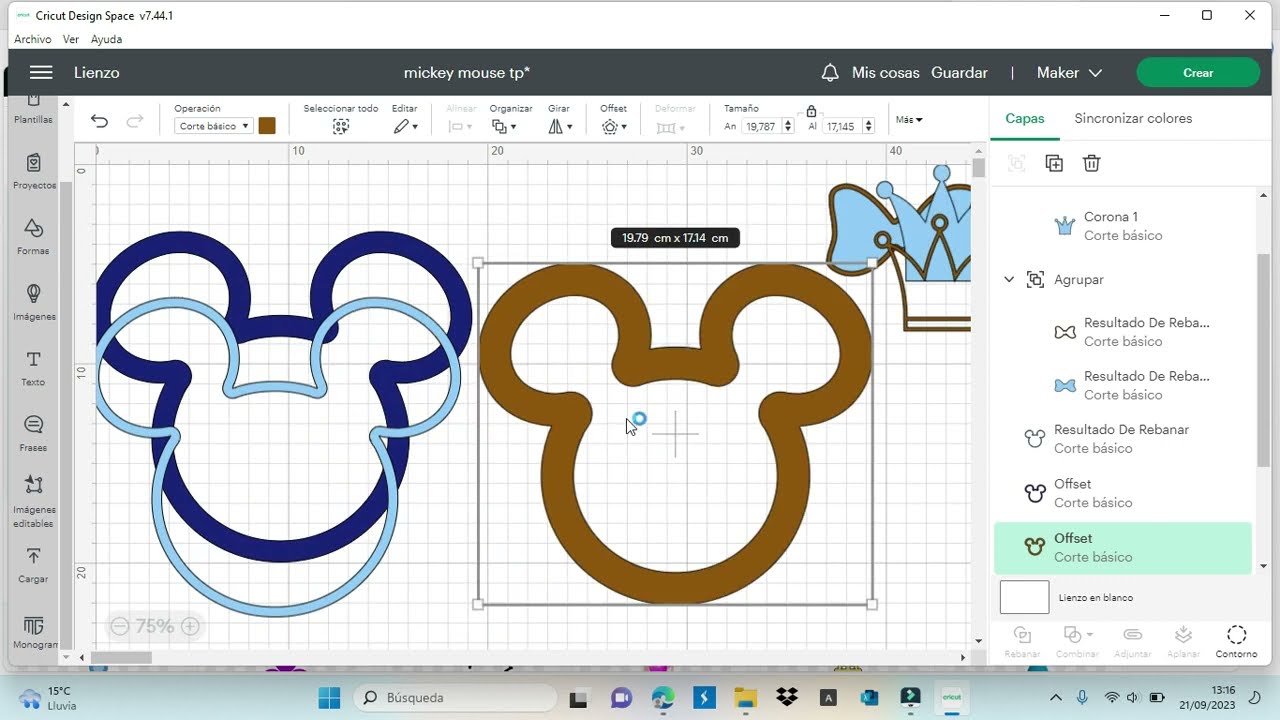Image resolution: width=1280 pixels, height=720 pixels.
Task: Click the Adjuntar attach button
Action: tap(1132, 642)
